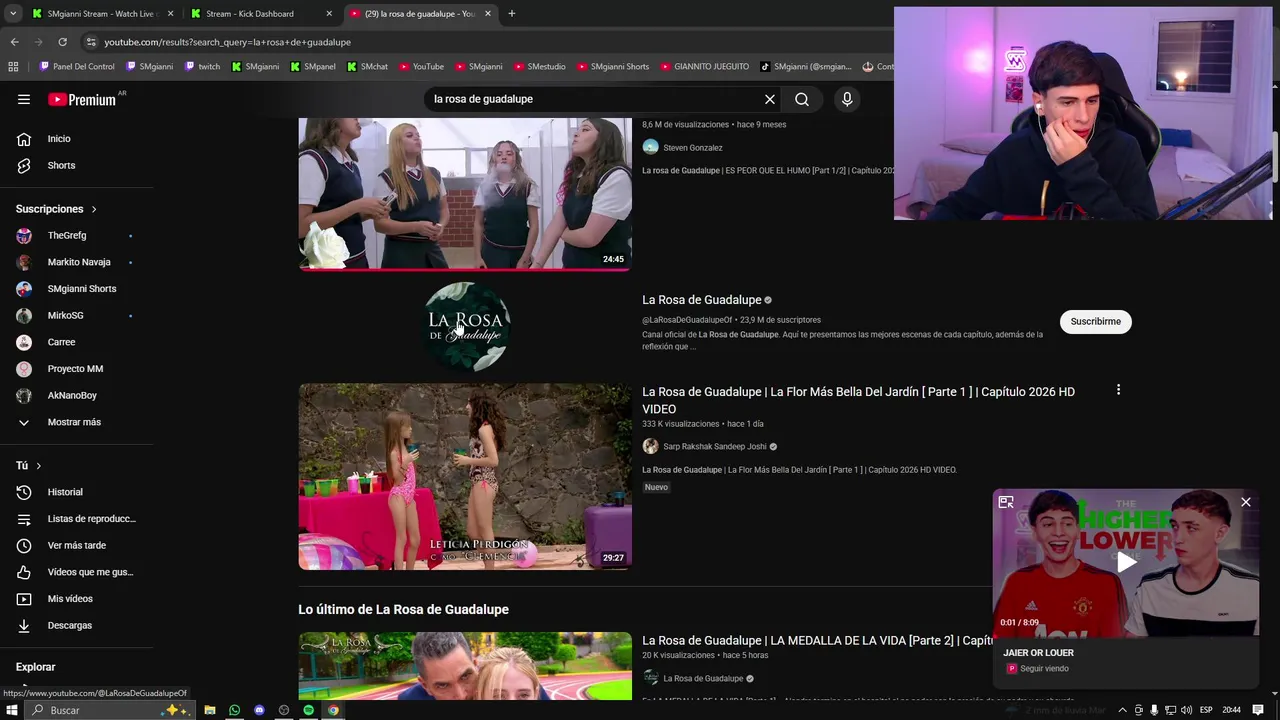1280x720 pixels.
Task: Open Discord from the taskbar
Action: click(259, 710)
